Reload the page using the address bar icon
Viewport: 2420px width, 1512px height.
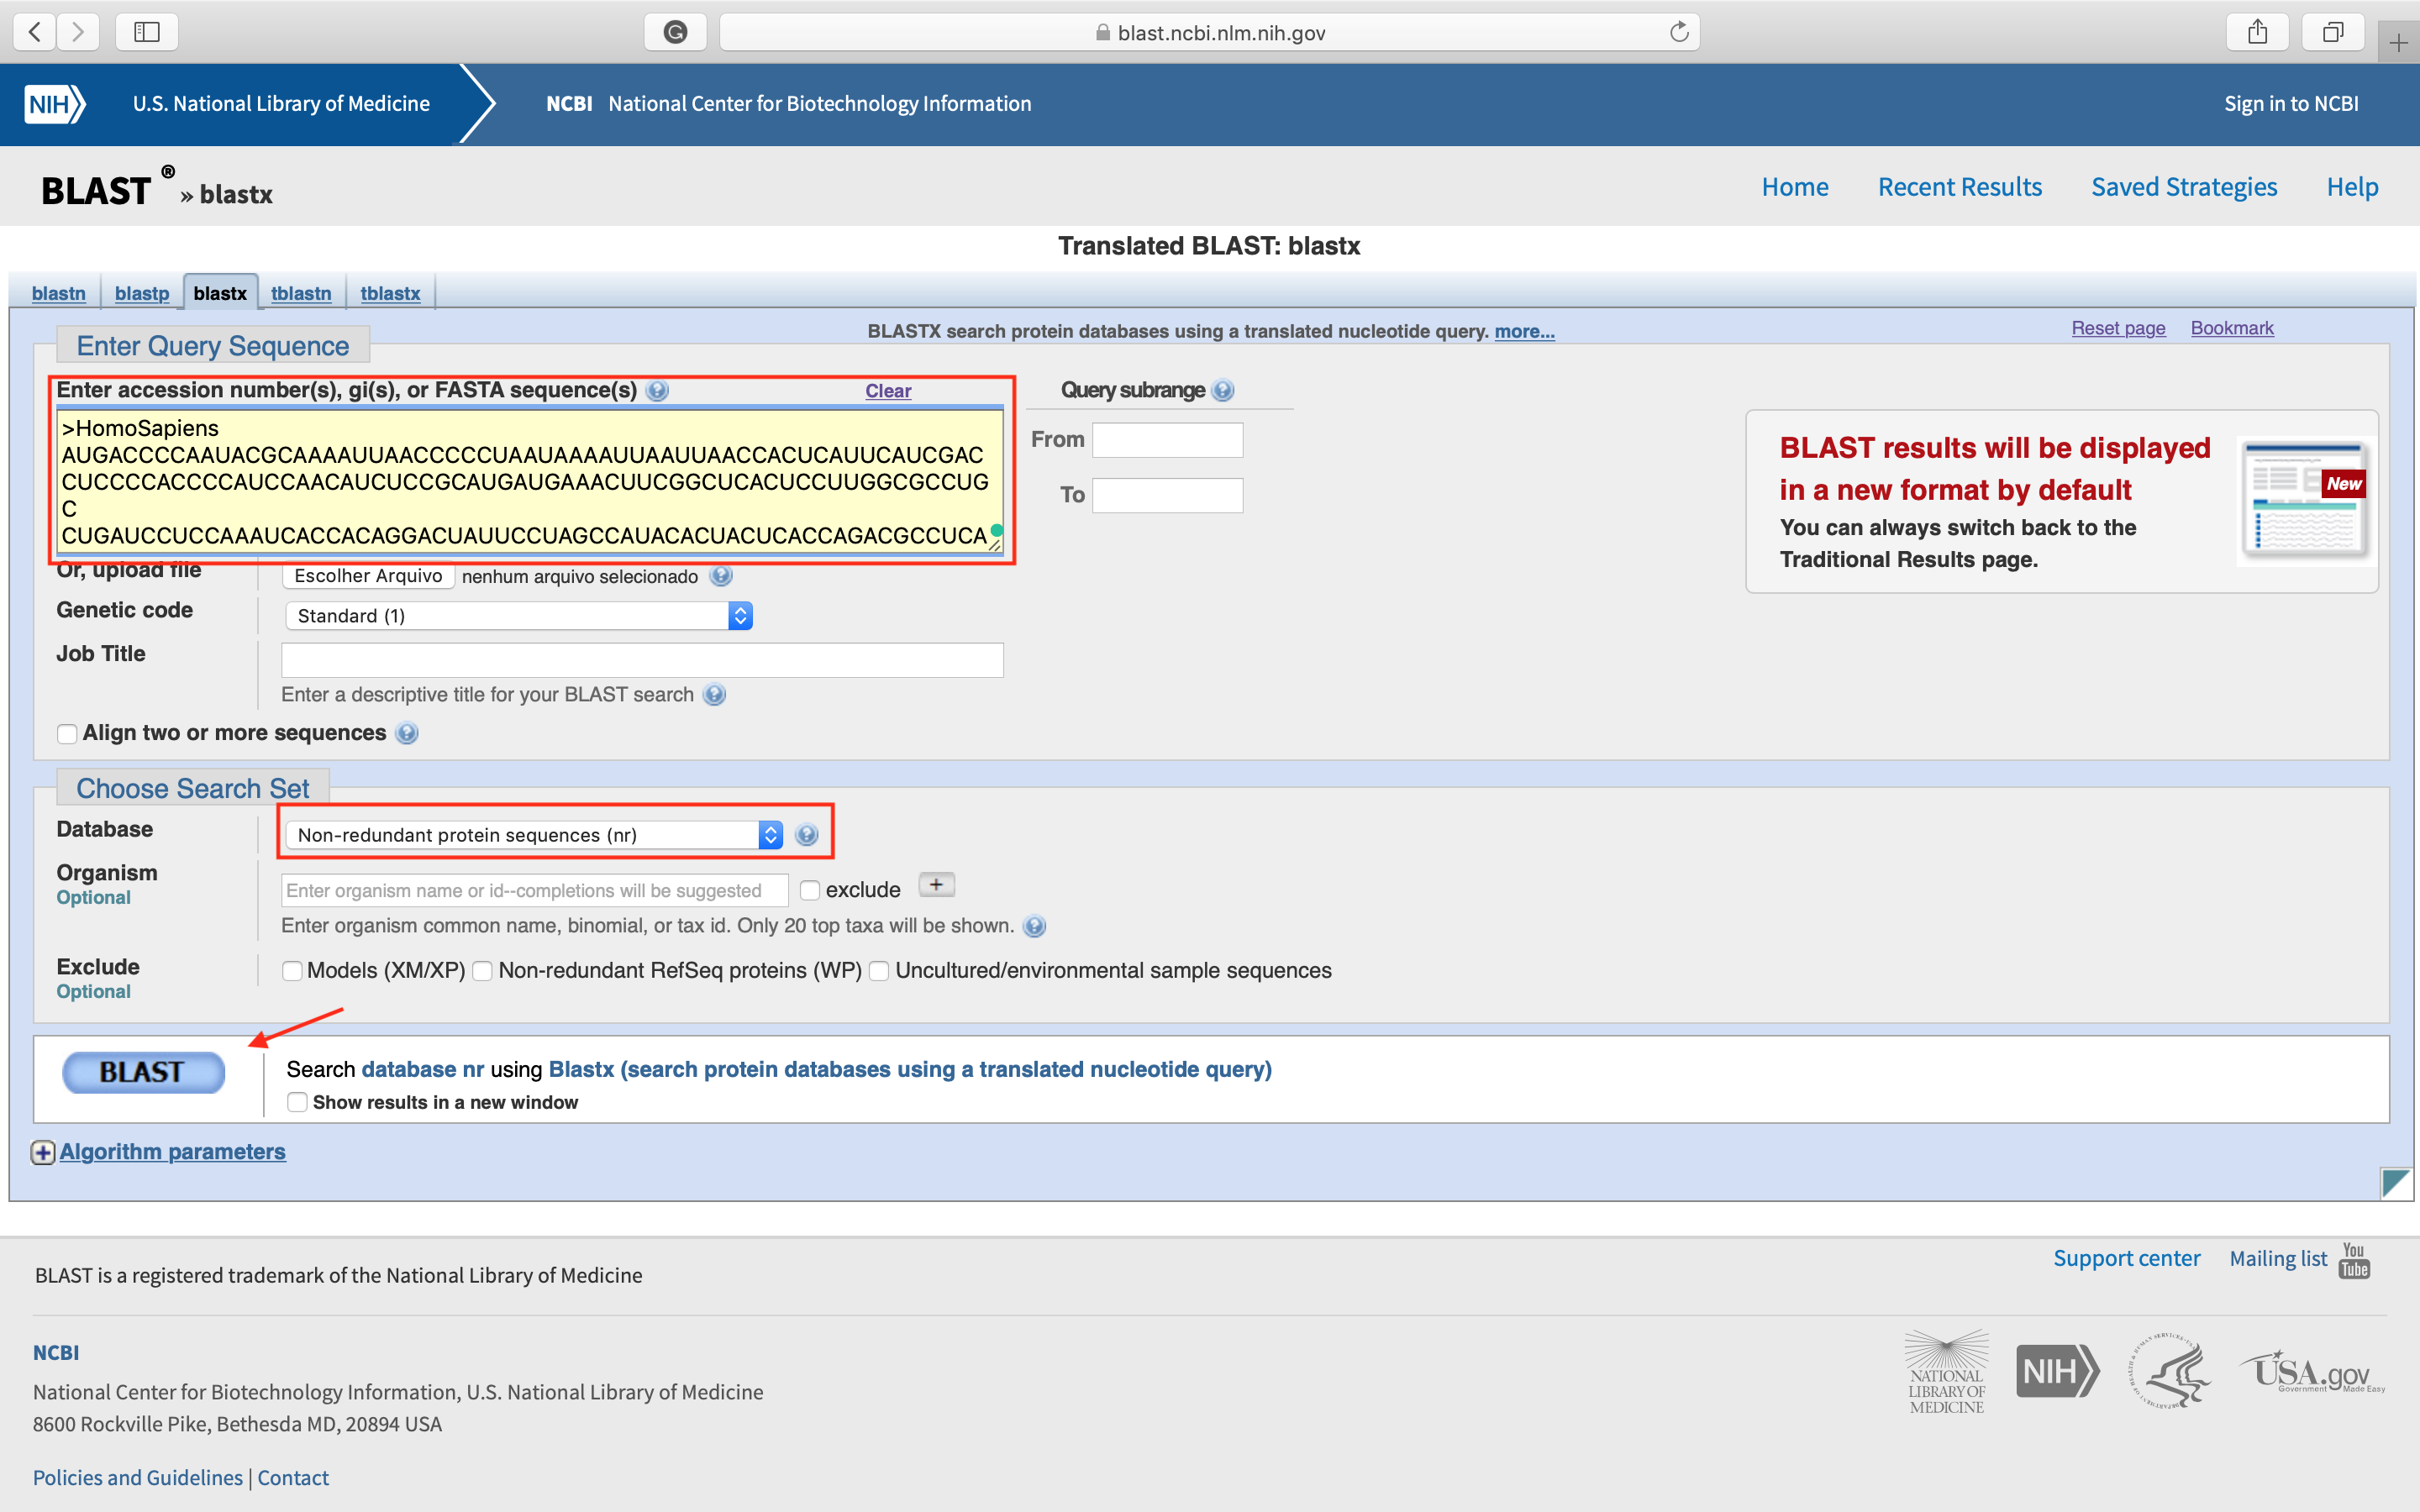[x=1678, y=31]
